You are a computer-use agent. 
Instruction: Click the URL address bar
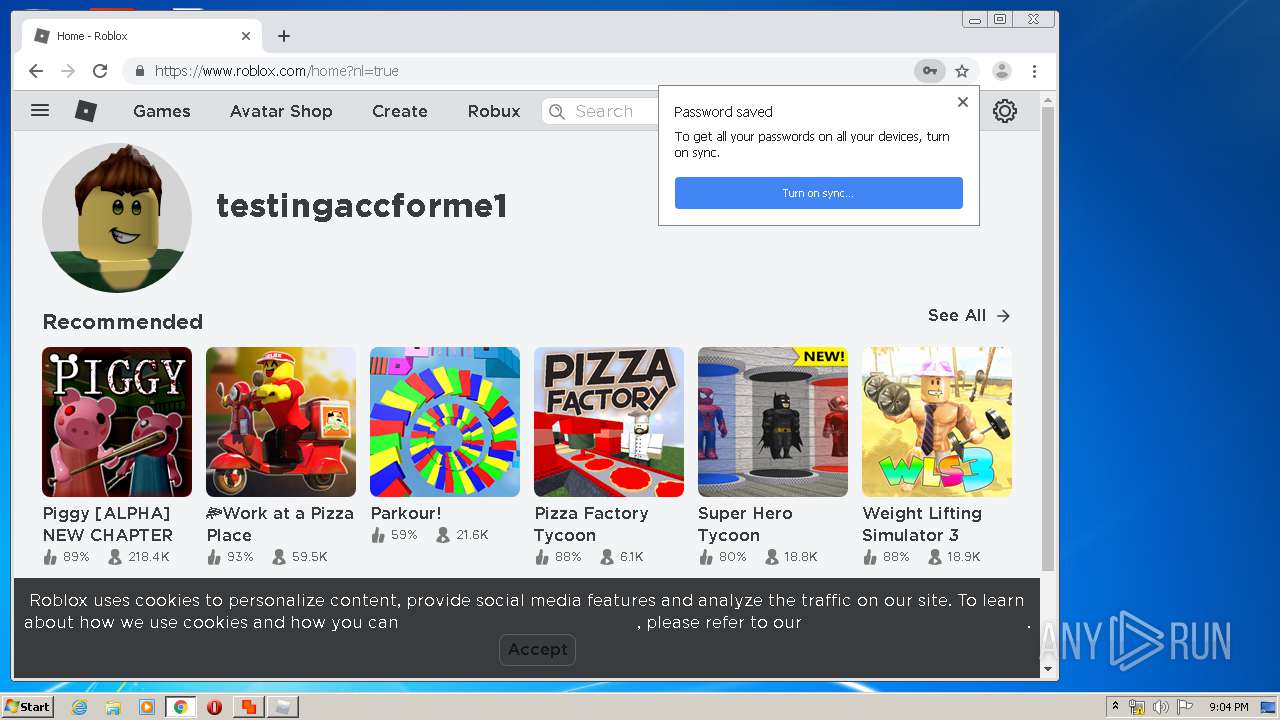tap(520, 71)
